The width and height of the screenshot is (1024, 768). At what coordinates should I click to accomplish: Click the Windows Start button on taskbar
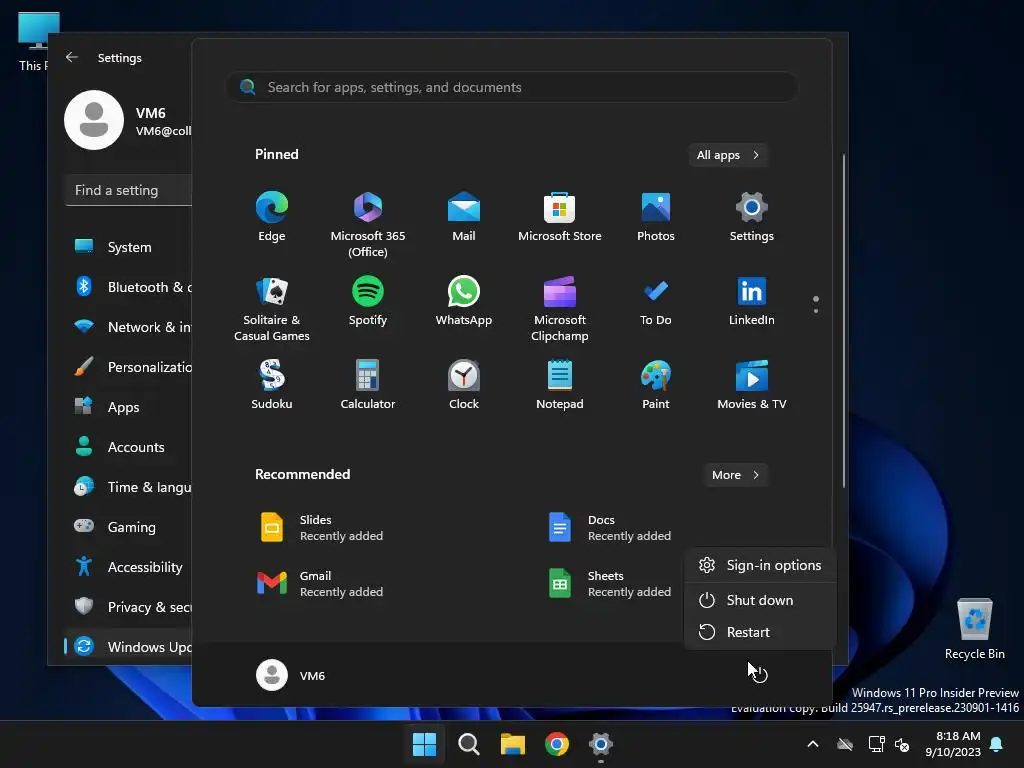tap(424, 744)
